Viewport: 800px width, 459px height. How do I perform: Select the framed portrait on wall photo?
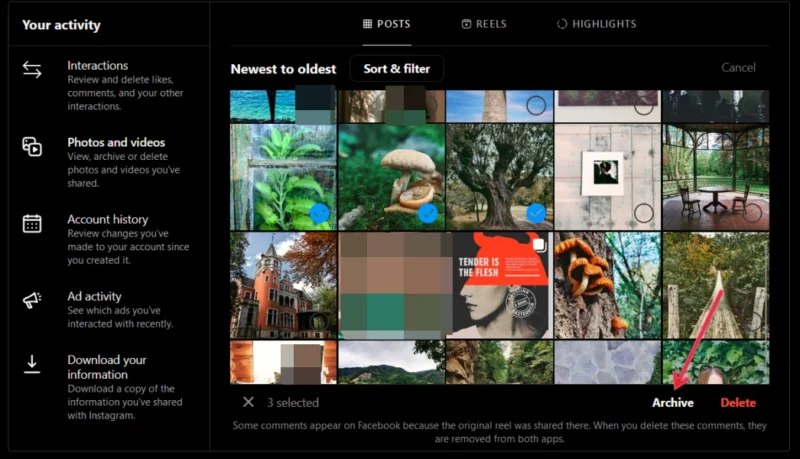tap(644, 213)
